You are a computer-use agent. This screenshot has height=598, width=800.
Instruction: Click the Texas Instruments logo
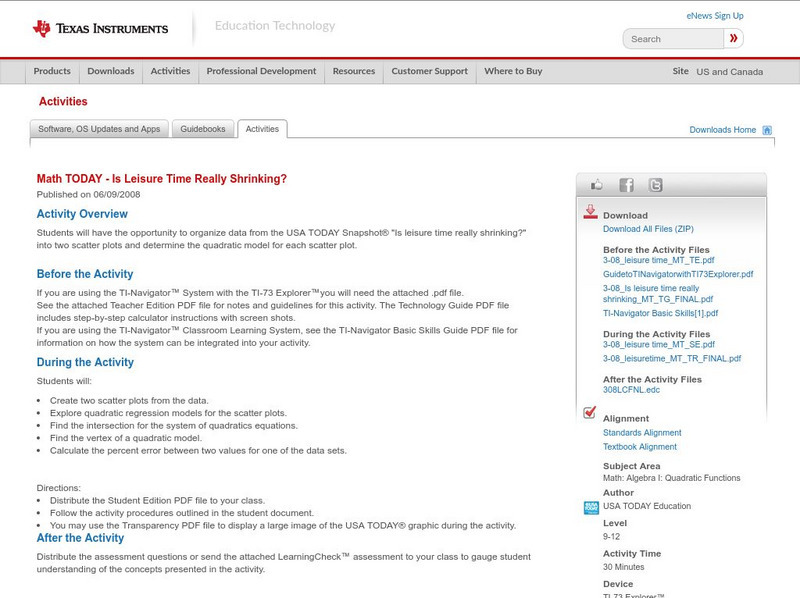(x=100, y=29)
